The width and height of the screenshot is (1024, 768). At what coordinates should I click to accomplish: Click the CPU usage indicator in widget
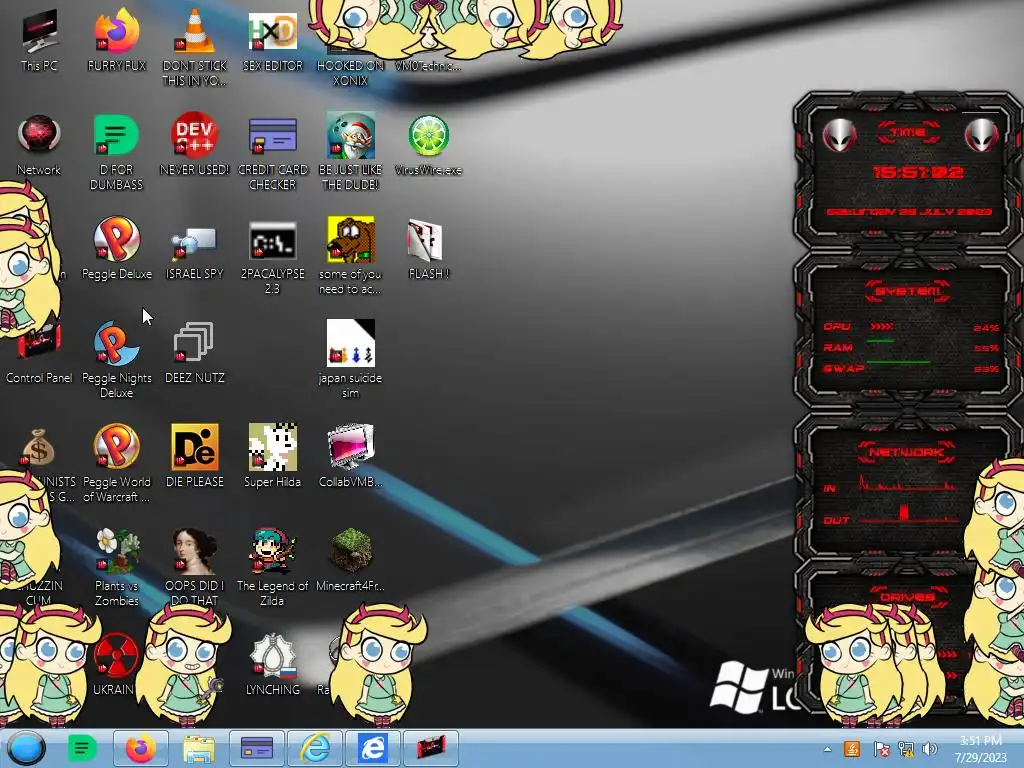tap(881, 326)
